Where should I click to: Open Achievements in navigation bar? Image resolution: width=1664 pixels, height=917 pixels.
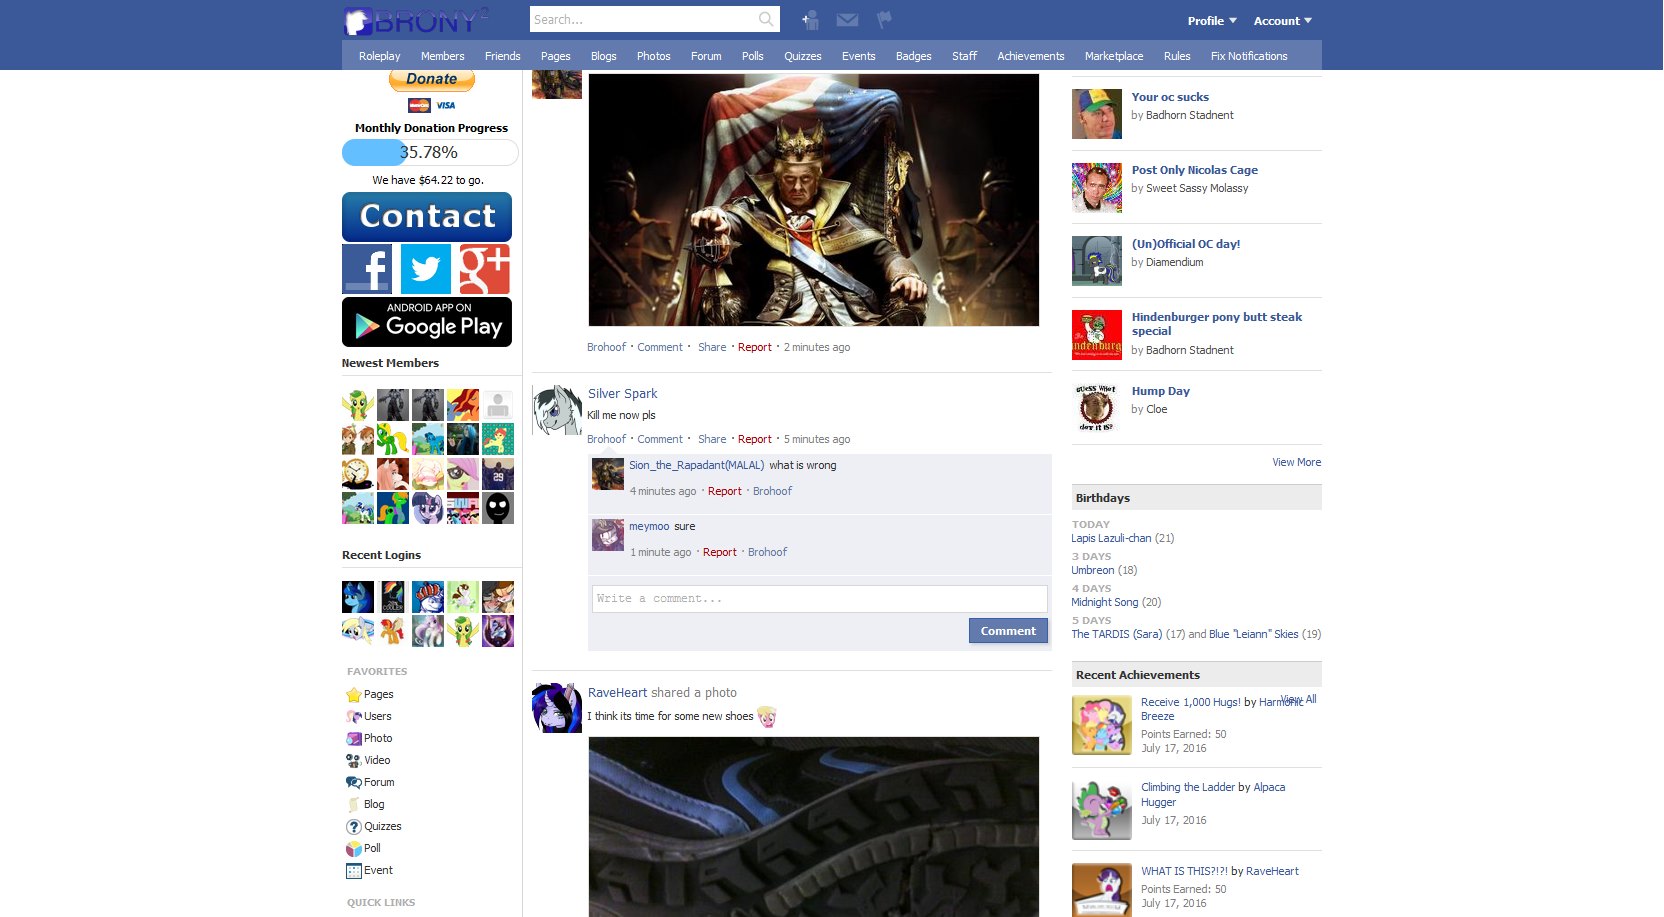(x=1030, y=56)
